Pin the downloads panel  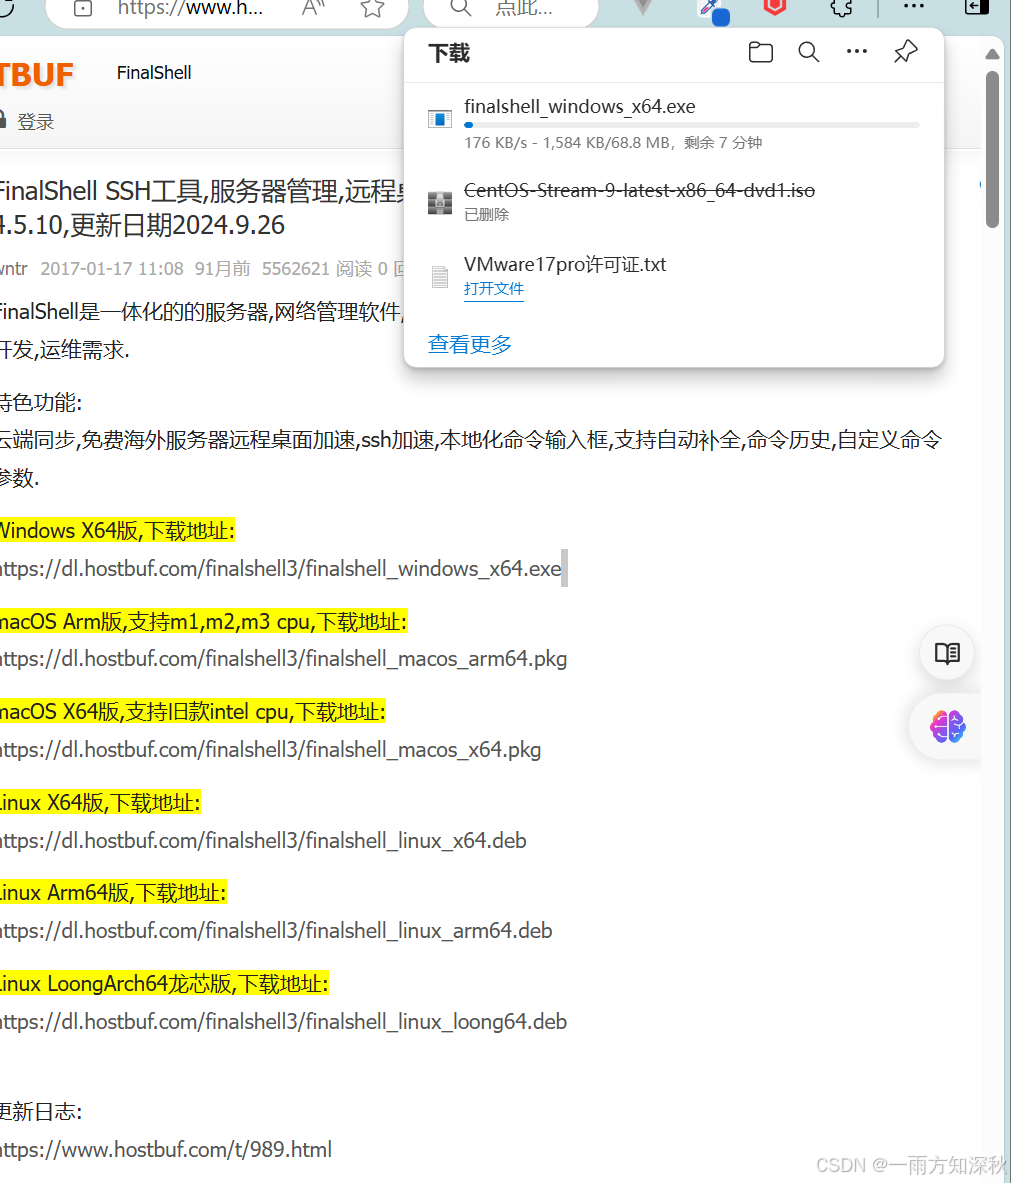click(905, 51)
